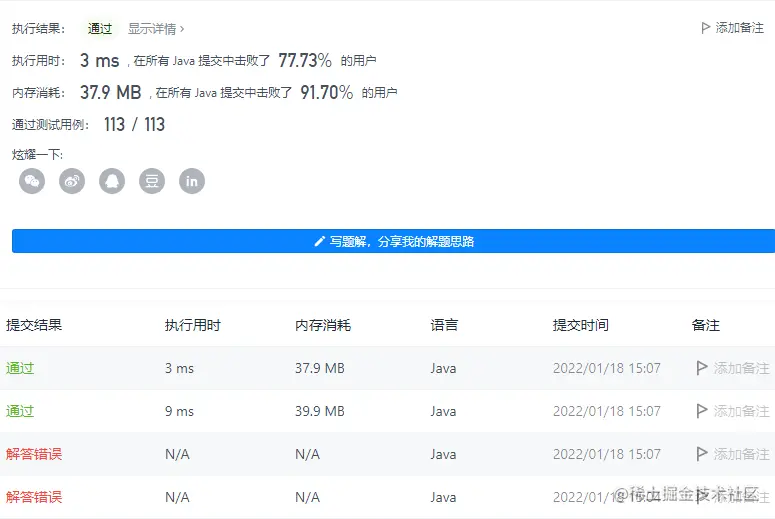The image size is (775, 519).
Task: Add a note flag for 3 ms row
Action: click(733, 368)
